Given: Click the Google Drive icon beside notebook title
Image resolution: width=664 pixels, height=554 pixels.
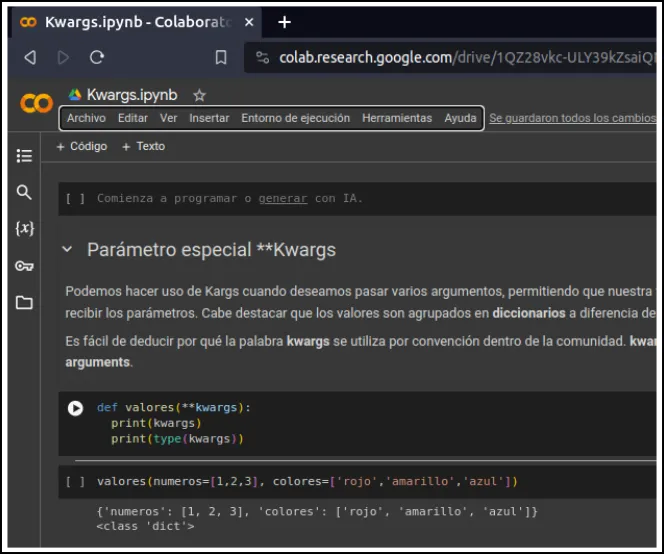Looking at the screenshot, I should click(x=75, y=94).
